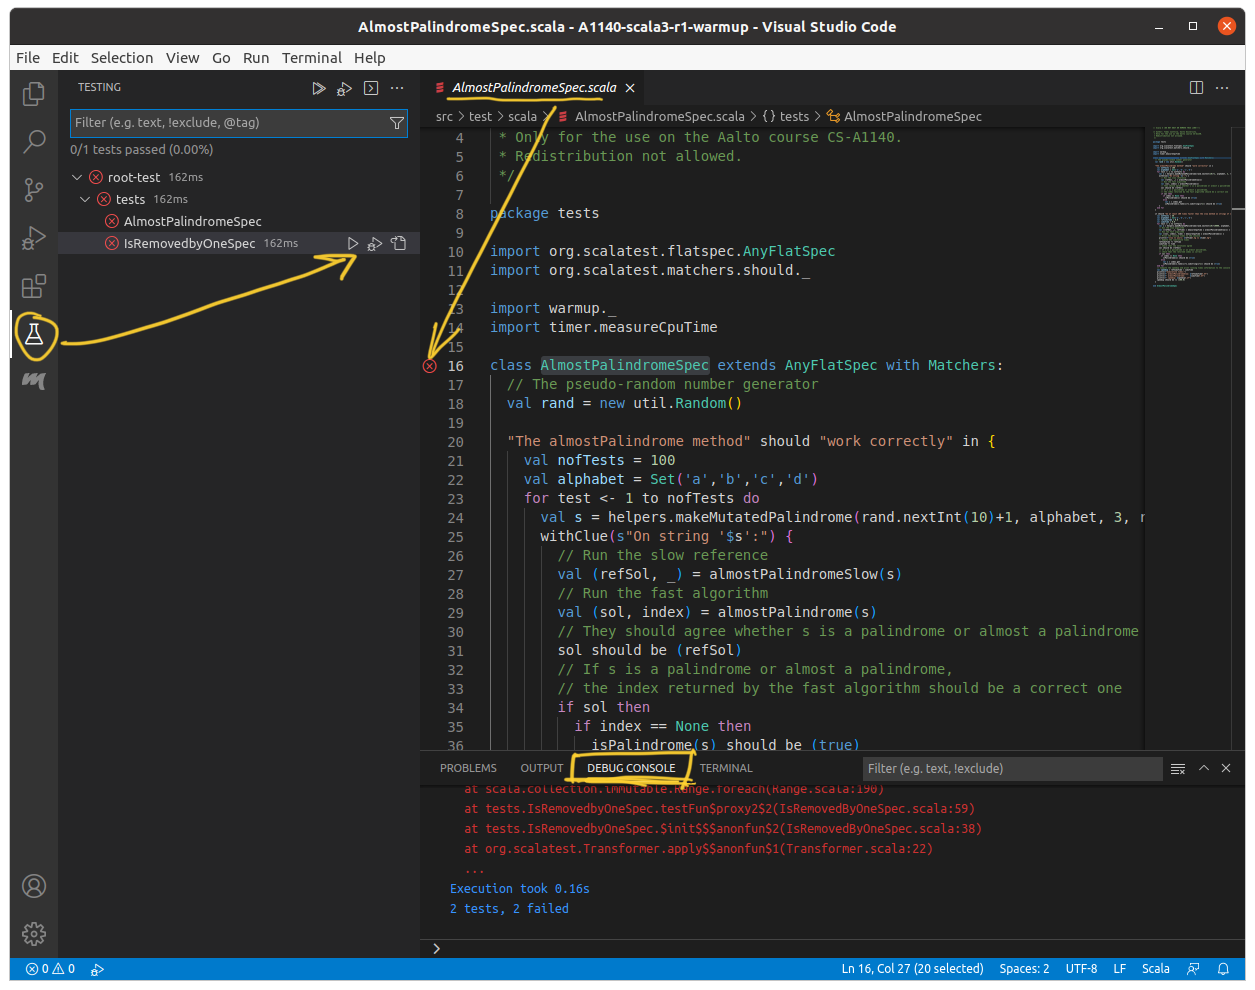Click failed test marker on line 16
This screenshot has height=990, width=1255.
[430, 366]
